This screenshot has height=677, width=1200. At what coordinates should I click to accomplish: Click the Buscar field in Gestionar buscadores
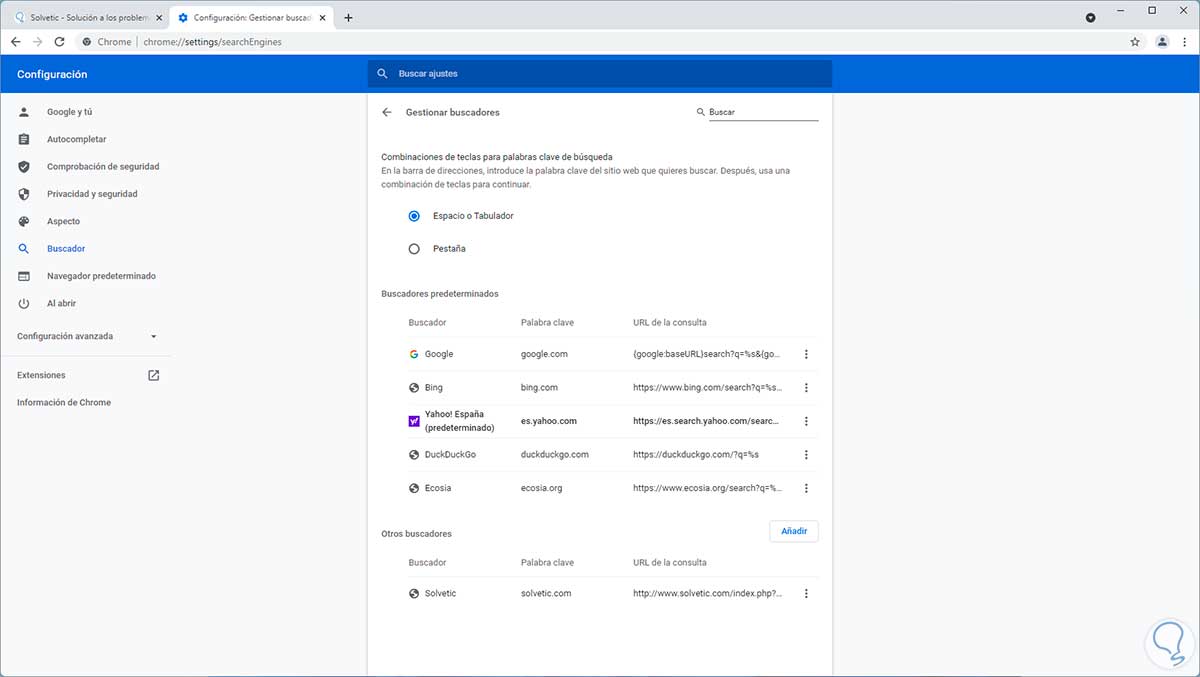click(x=763, y=112)
